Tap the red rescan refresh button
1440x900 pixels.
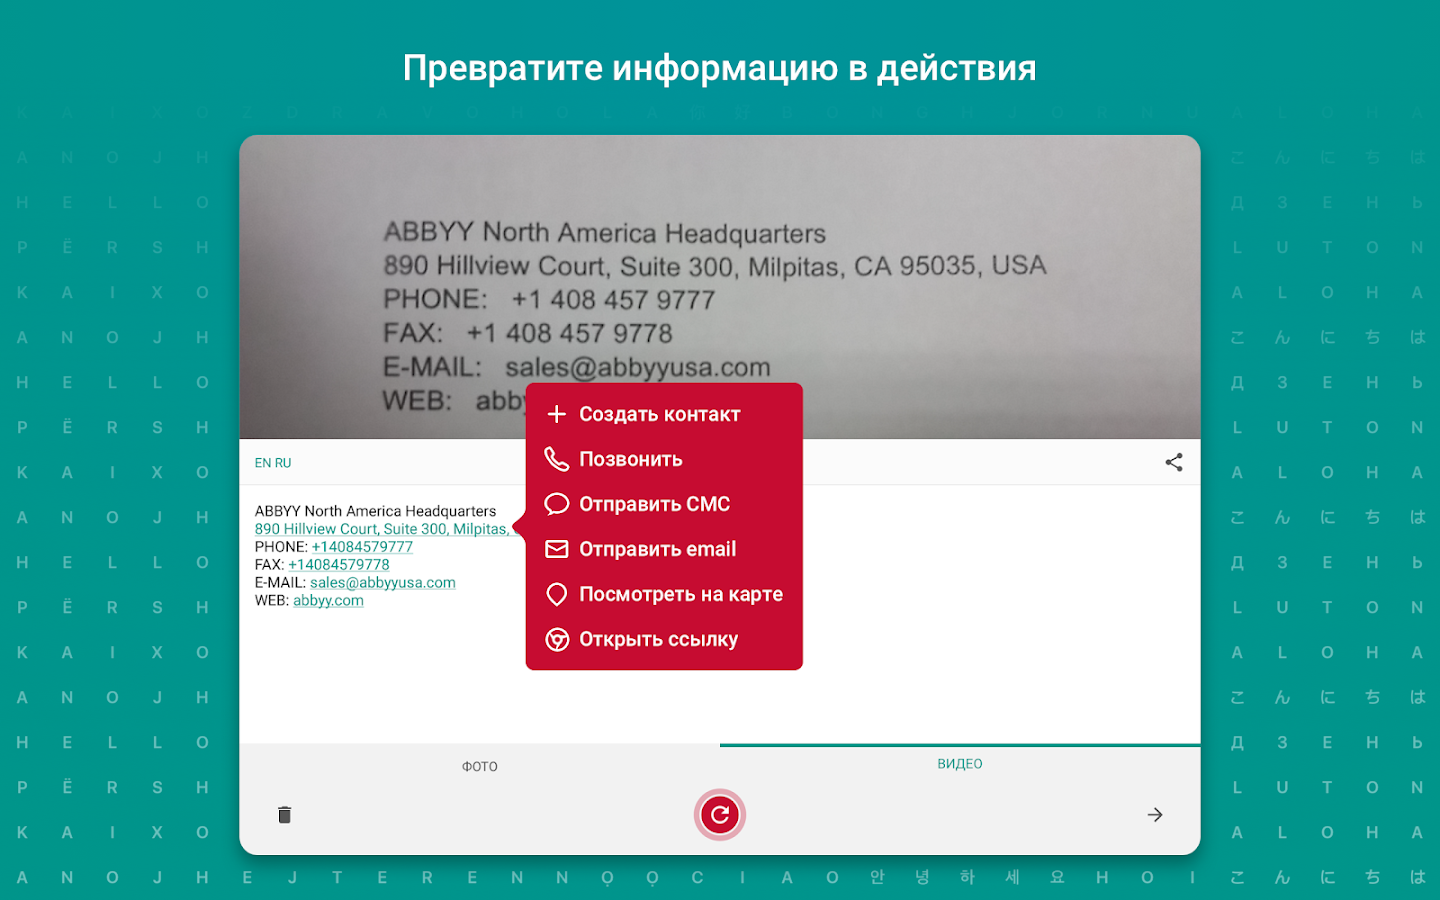[720, 815]
